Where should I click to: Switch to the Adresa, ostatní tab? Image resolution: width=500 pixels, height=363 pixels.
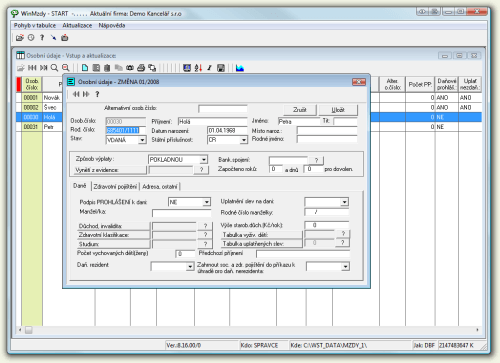pos(160,187)
